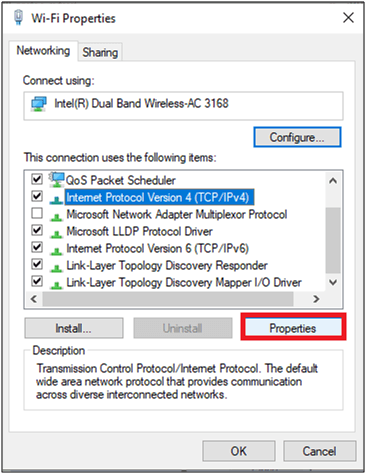
Task: Click the Intel Dual Band Wireless adapter icon
Action: click(x=39, y=104)
